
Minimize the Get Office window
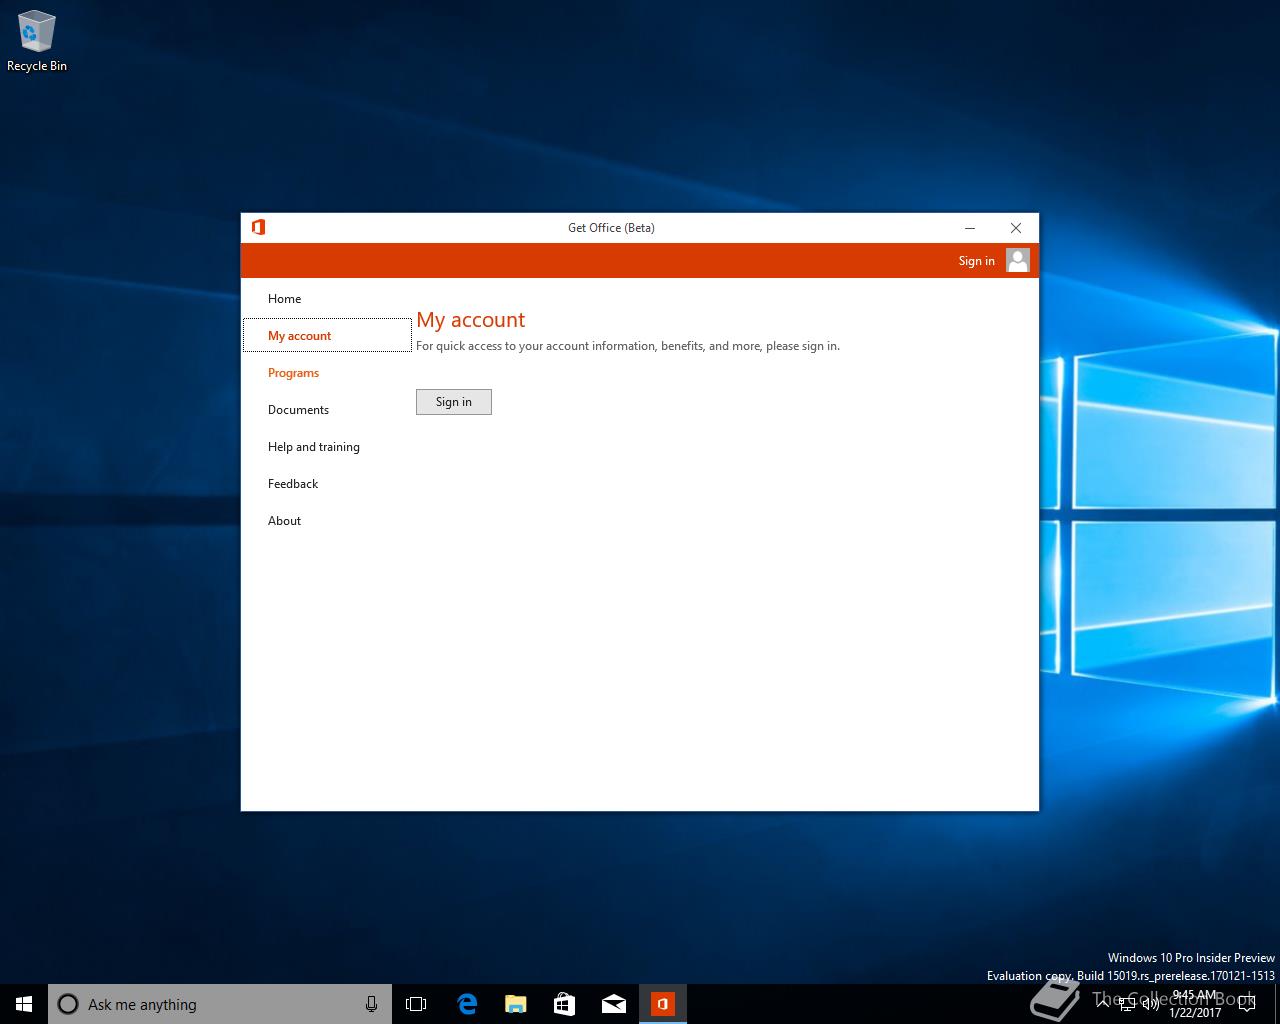click(x=970, y=228)
